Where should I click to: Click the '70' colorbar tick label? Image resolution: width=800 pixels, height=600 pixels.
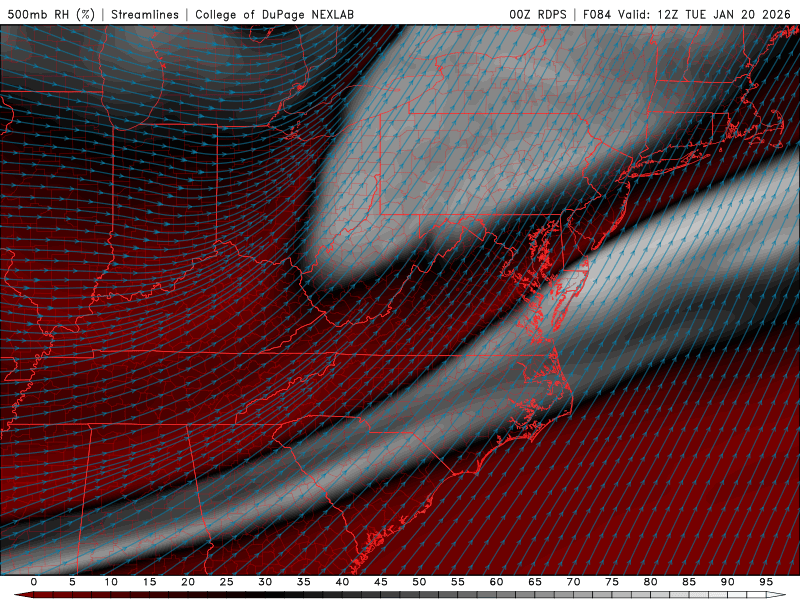pos(573,582)
